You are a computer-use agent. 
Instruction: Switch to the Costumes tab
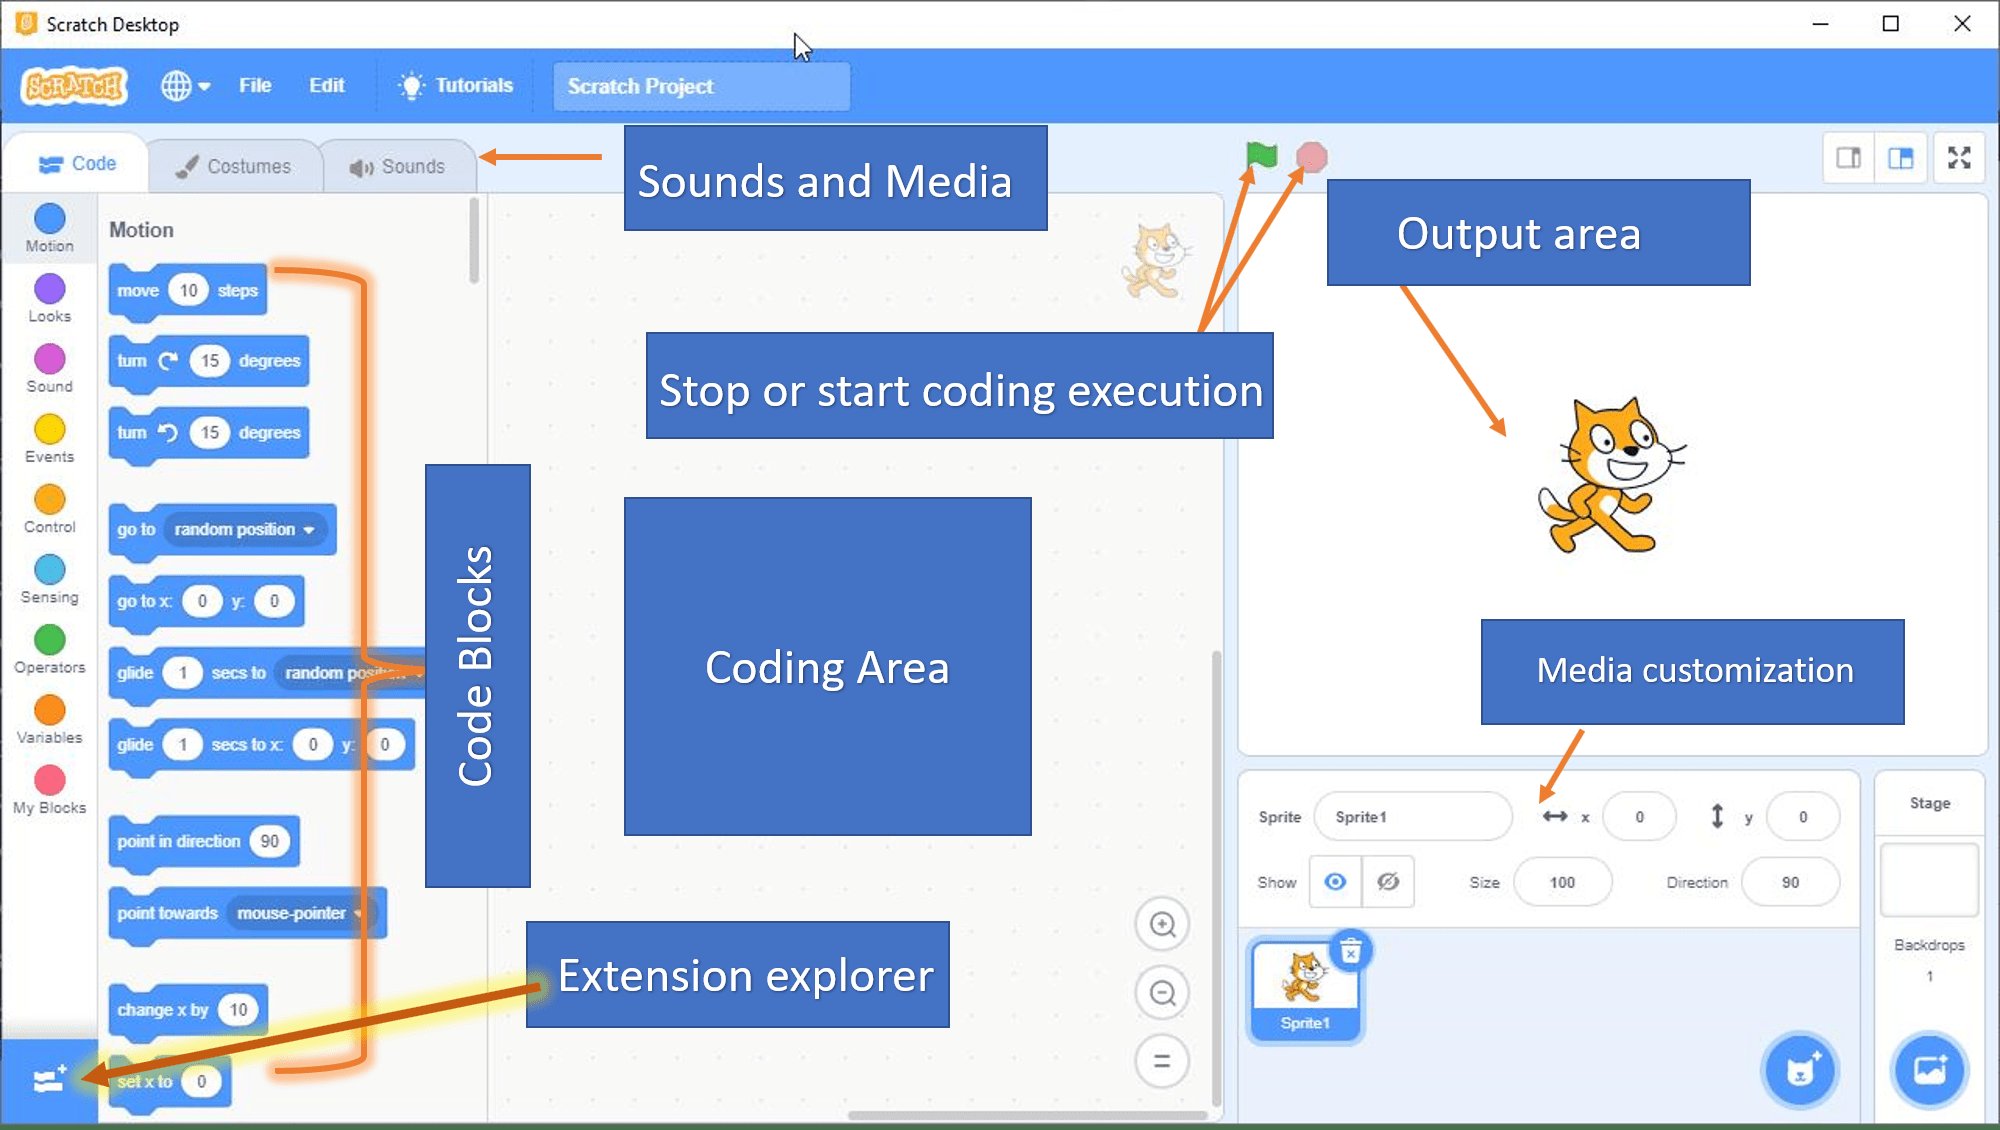coord(234,166)
